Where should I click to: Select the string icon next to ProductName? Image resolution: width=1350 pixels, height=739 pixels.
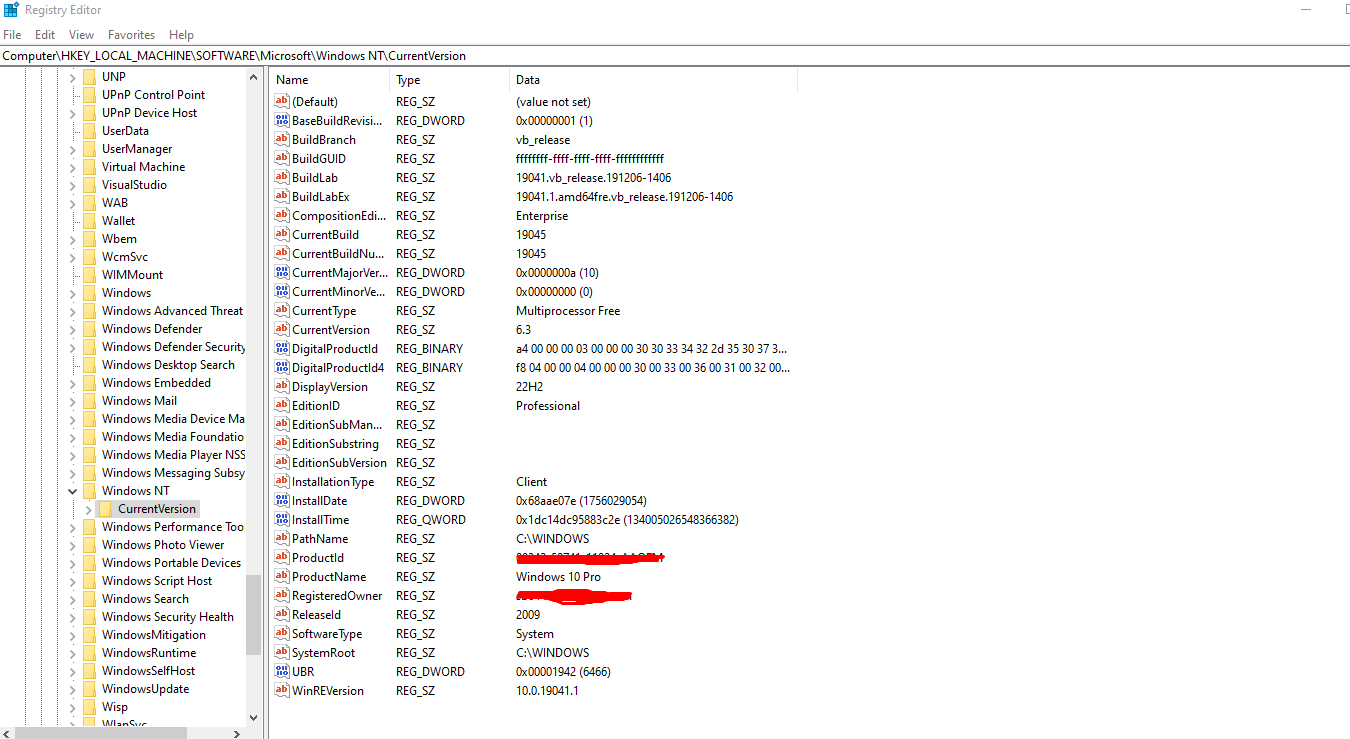pyautogui.click(x=281, y=577)
